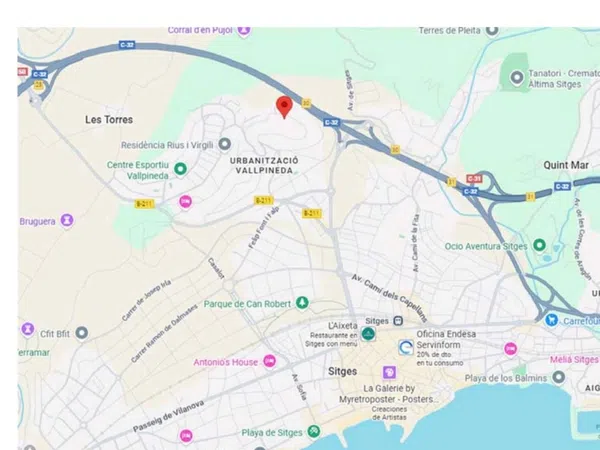Click the Playa de Sitges beach icon
This screenshot has height=450, width=600.
(314, 431)
